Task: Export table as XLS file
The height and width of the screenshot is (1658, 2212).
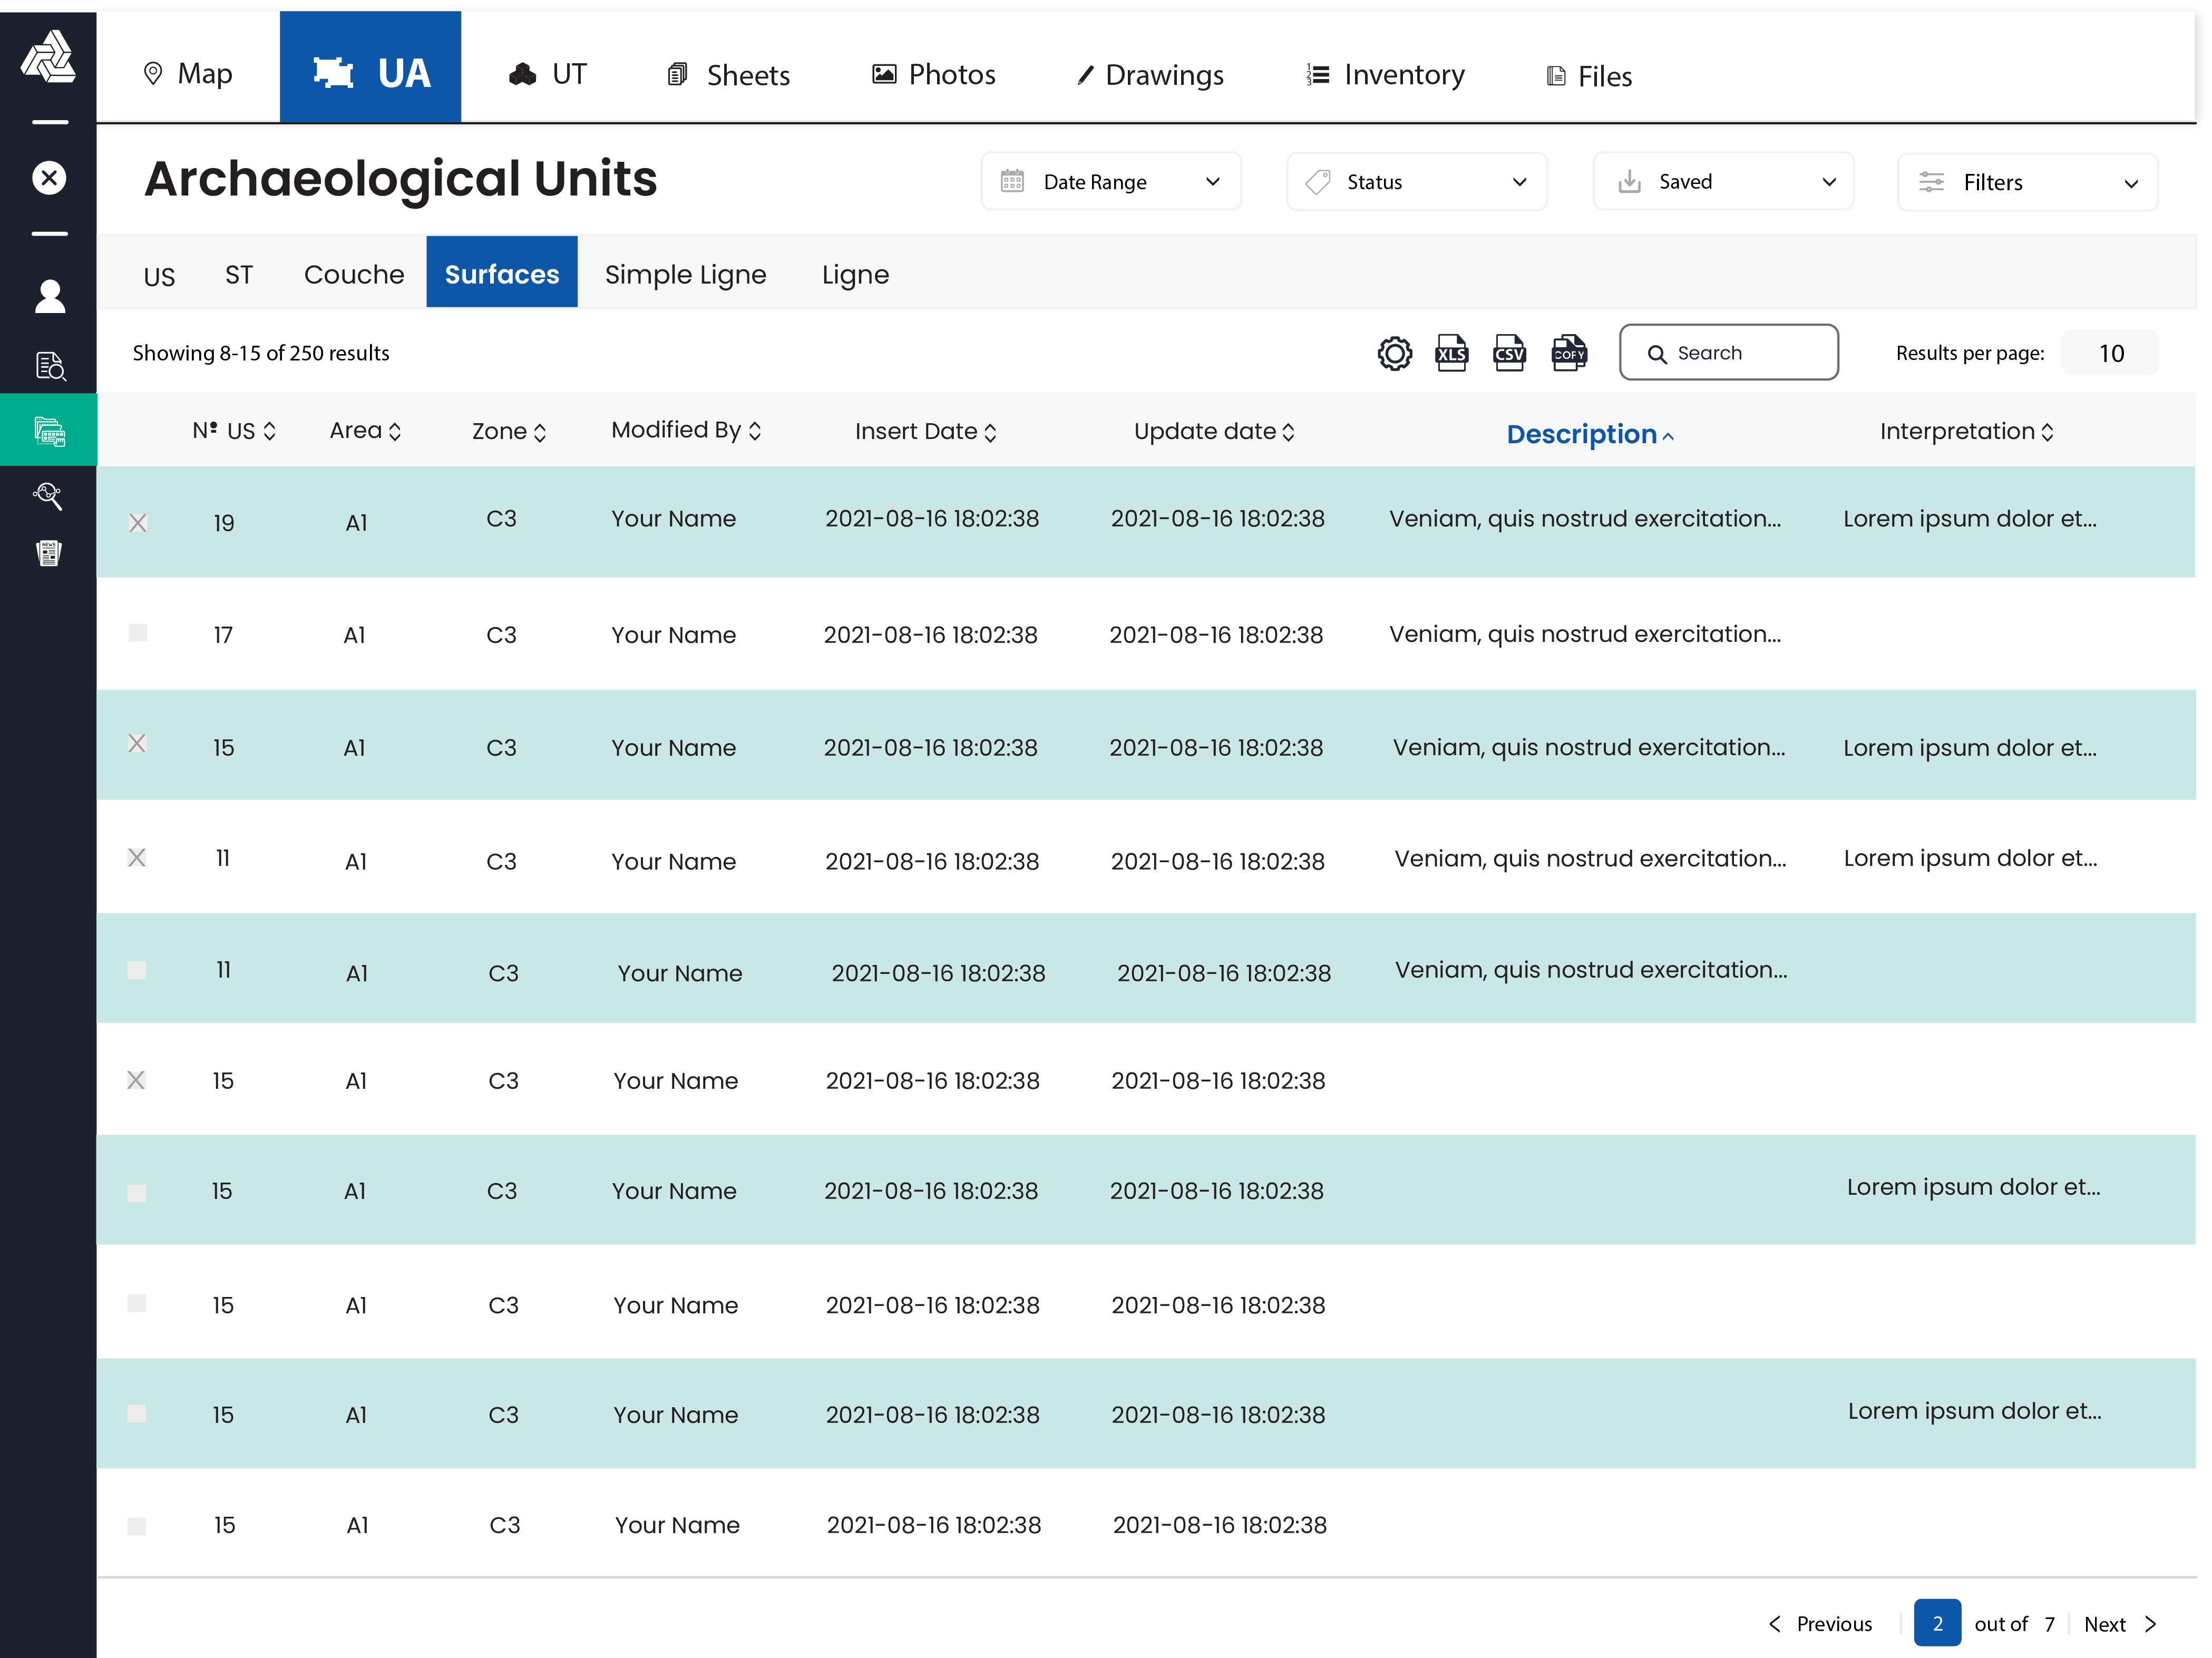Action: point(1451,353)
